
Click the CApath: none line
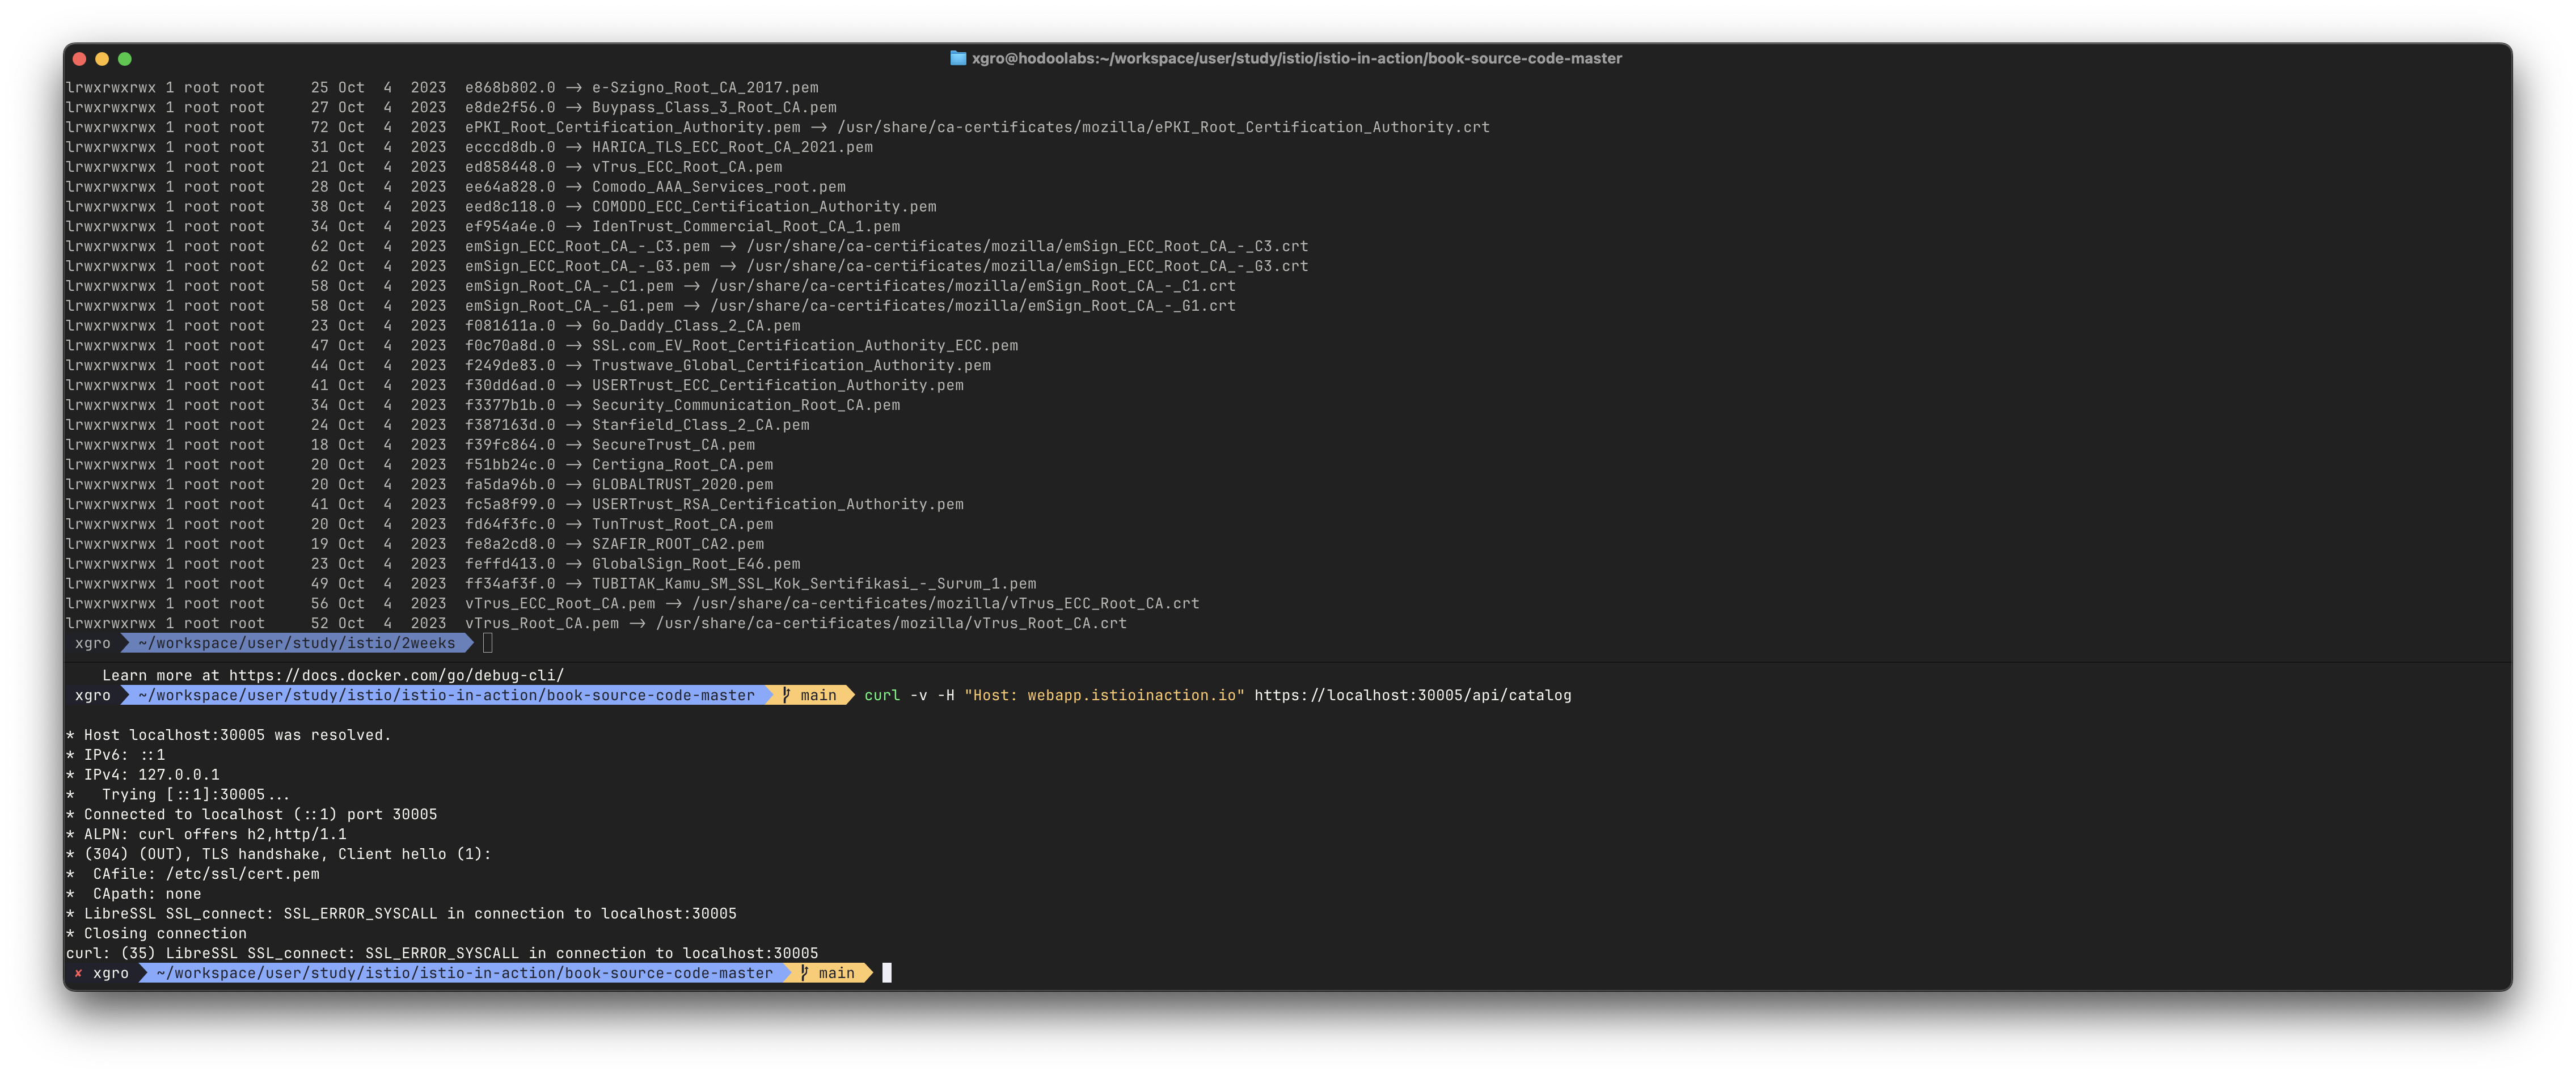pyautogui.click(x=133, y=894)
